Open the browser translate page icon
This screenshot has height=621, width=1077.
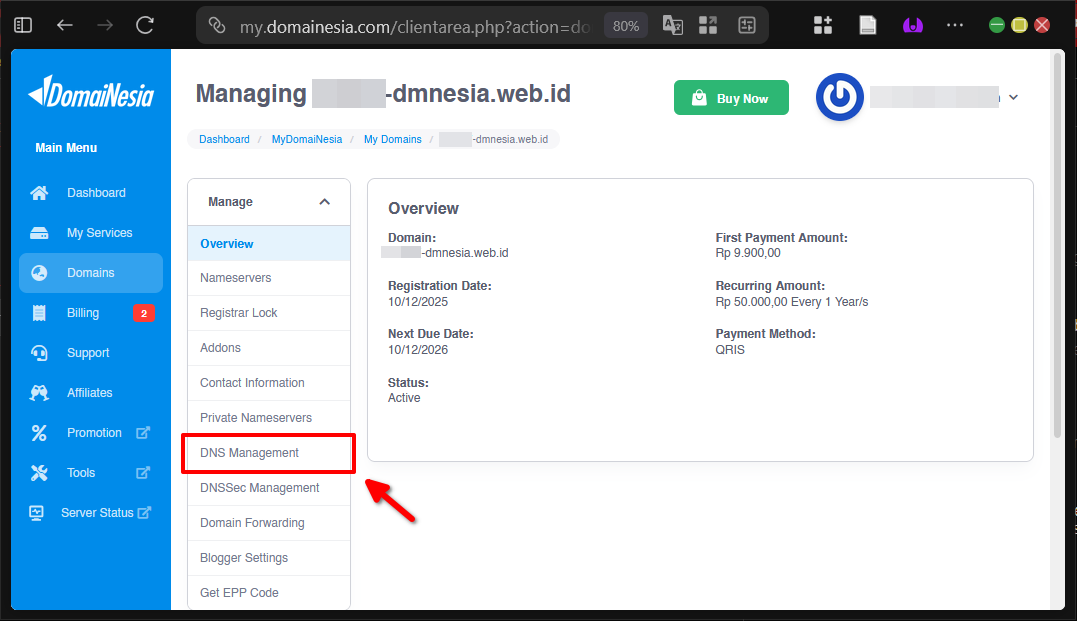coord(672,24)
